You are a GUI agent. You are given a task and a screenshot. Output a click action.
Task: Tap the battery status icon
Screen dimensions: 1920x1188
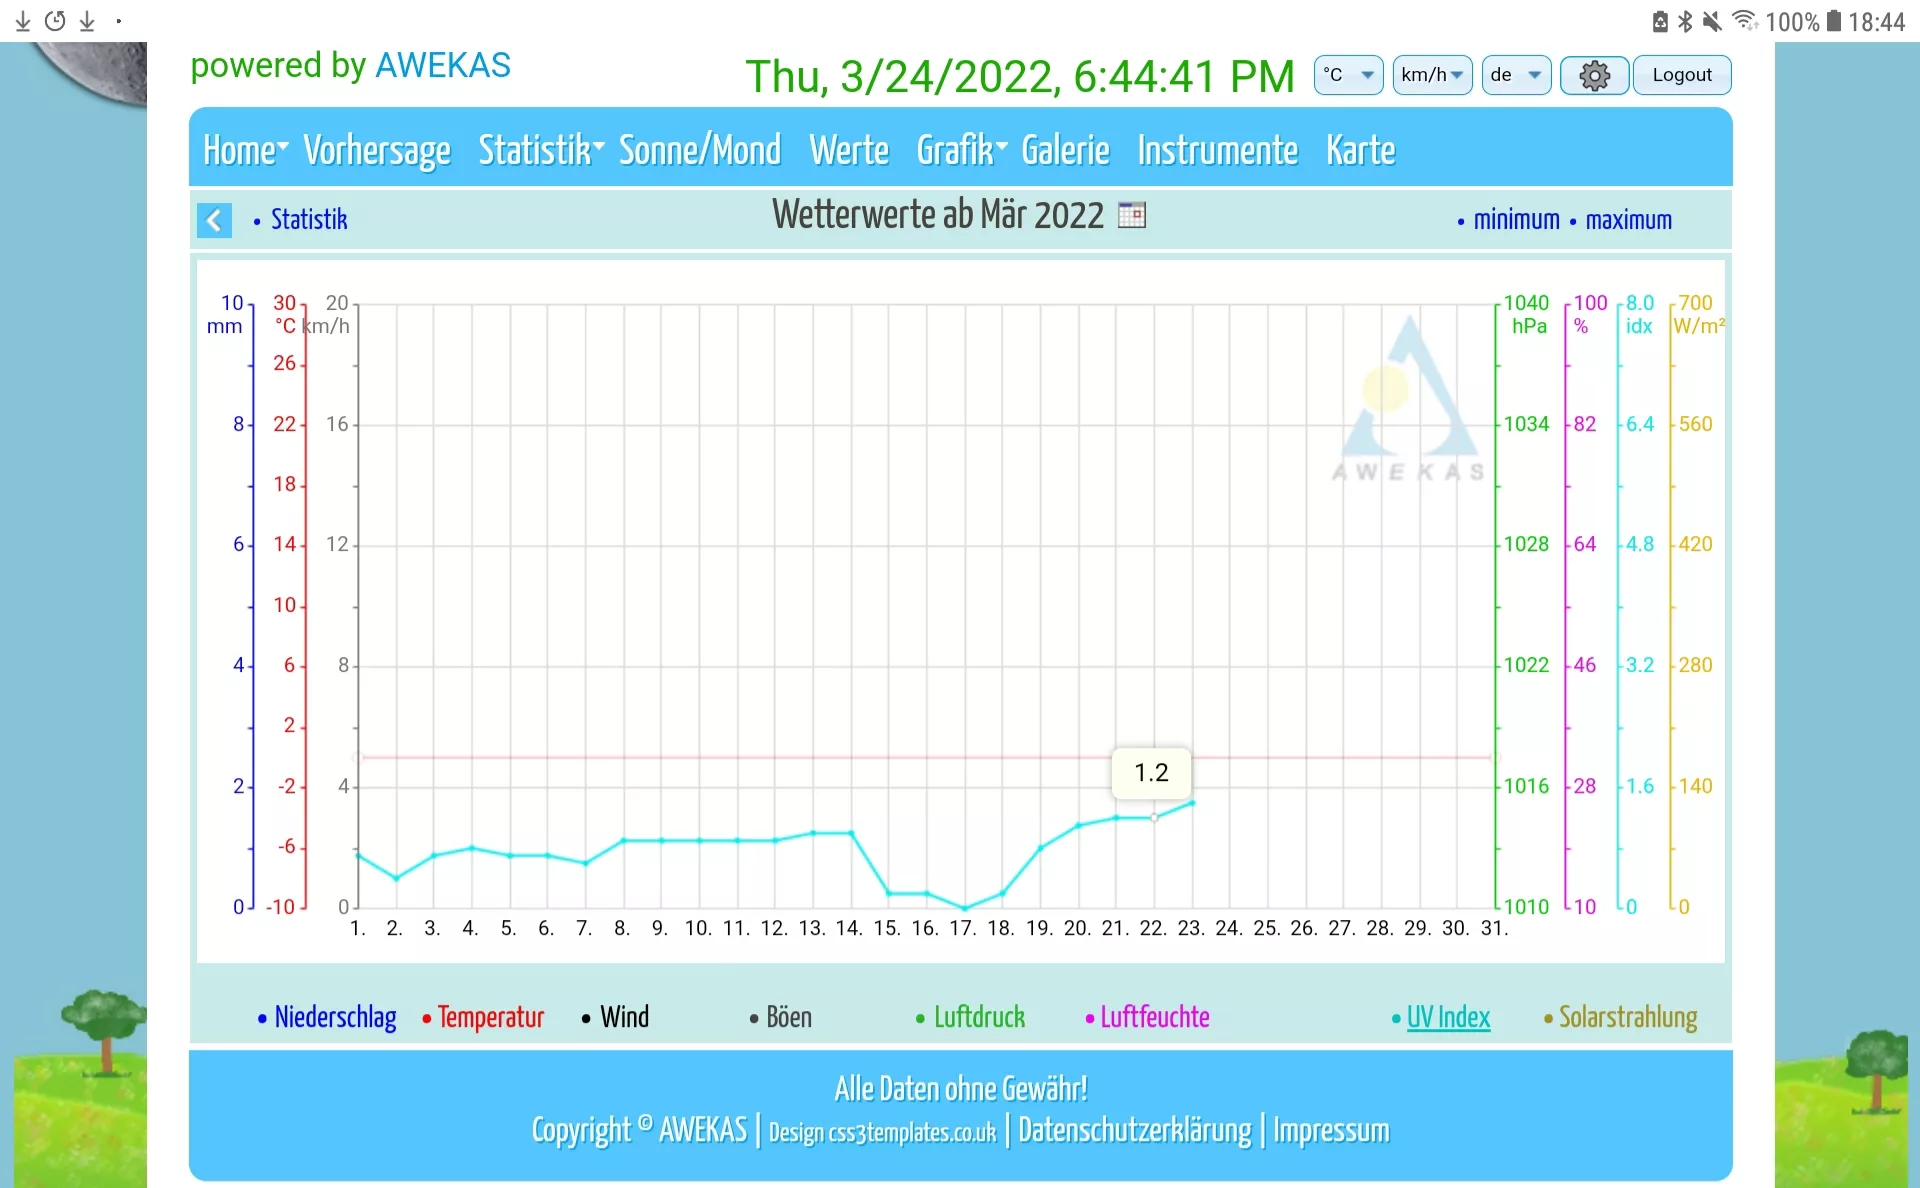point(1834,21)
